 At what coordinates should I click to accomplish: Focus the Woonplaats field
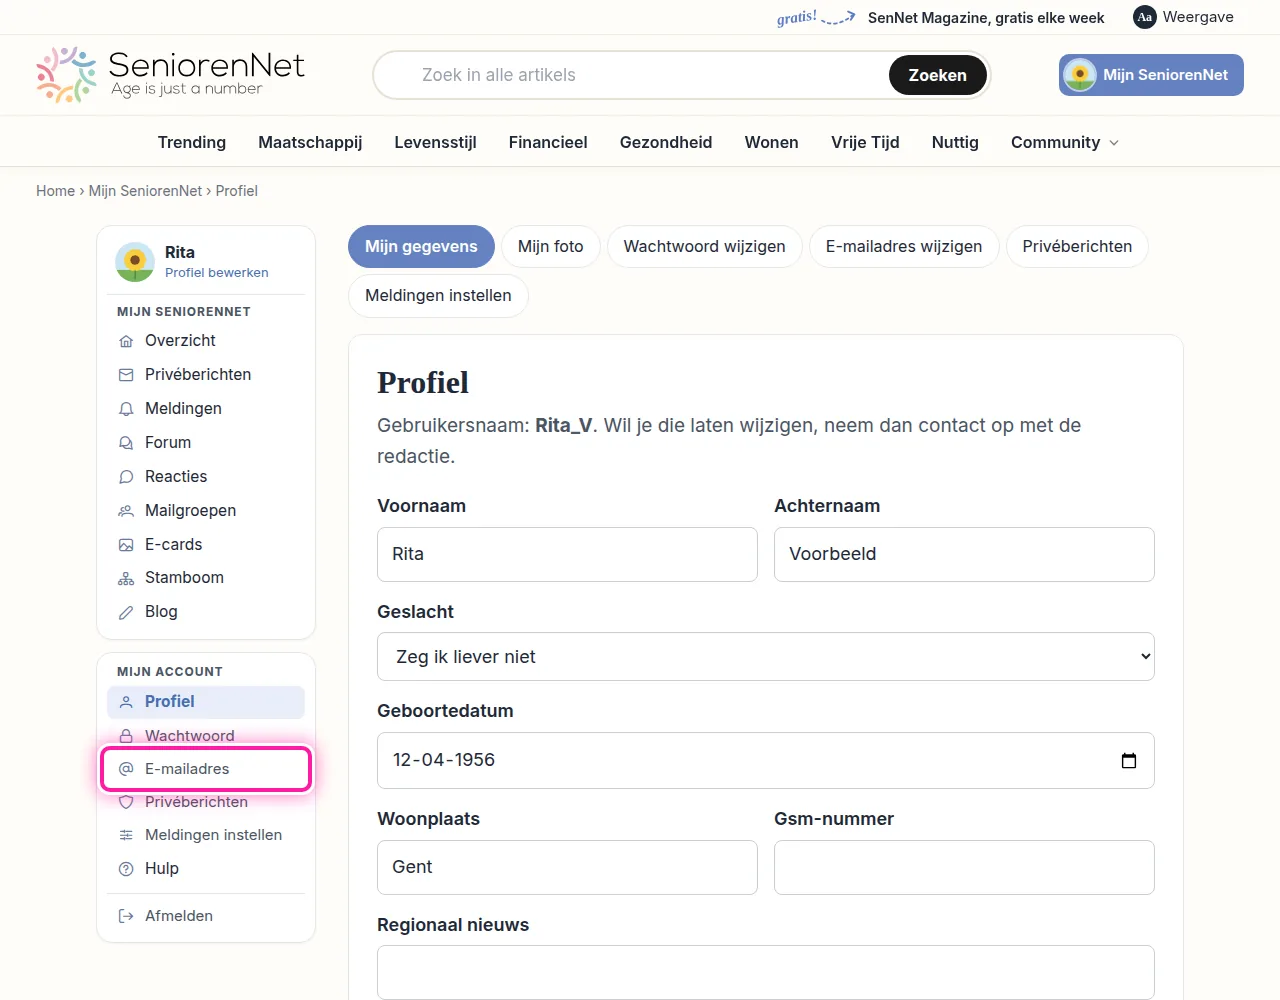(567, 868)
